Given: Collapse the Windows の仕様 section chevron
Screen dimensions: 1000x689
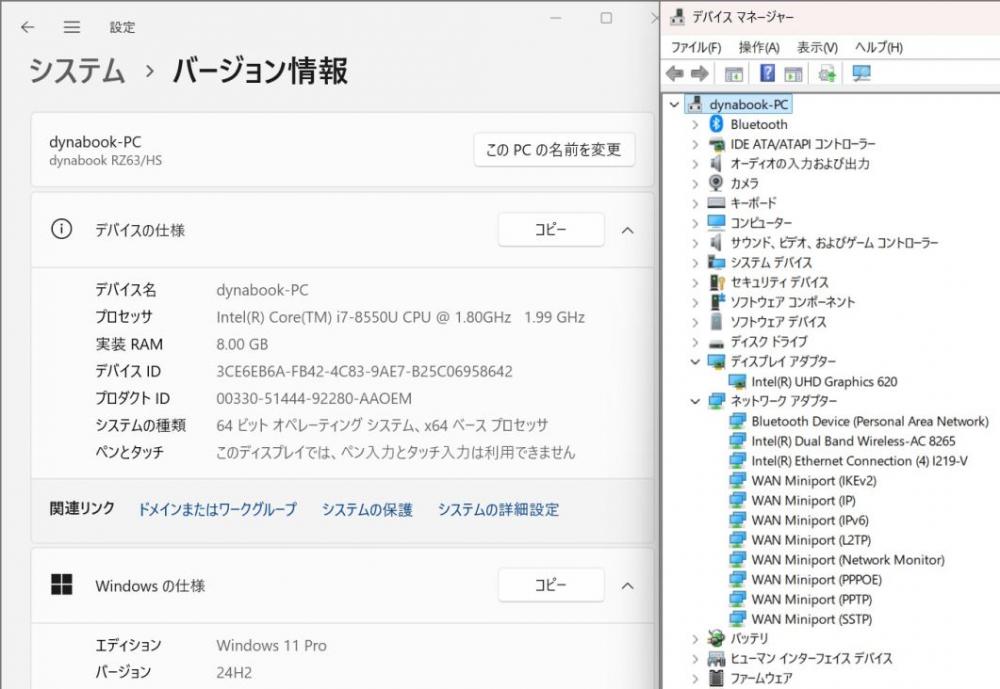Looking at the screenshot, I should (628, 586).
